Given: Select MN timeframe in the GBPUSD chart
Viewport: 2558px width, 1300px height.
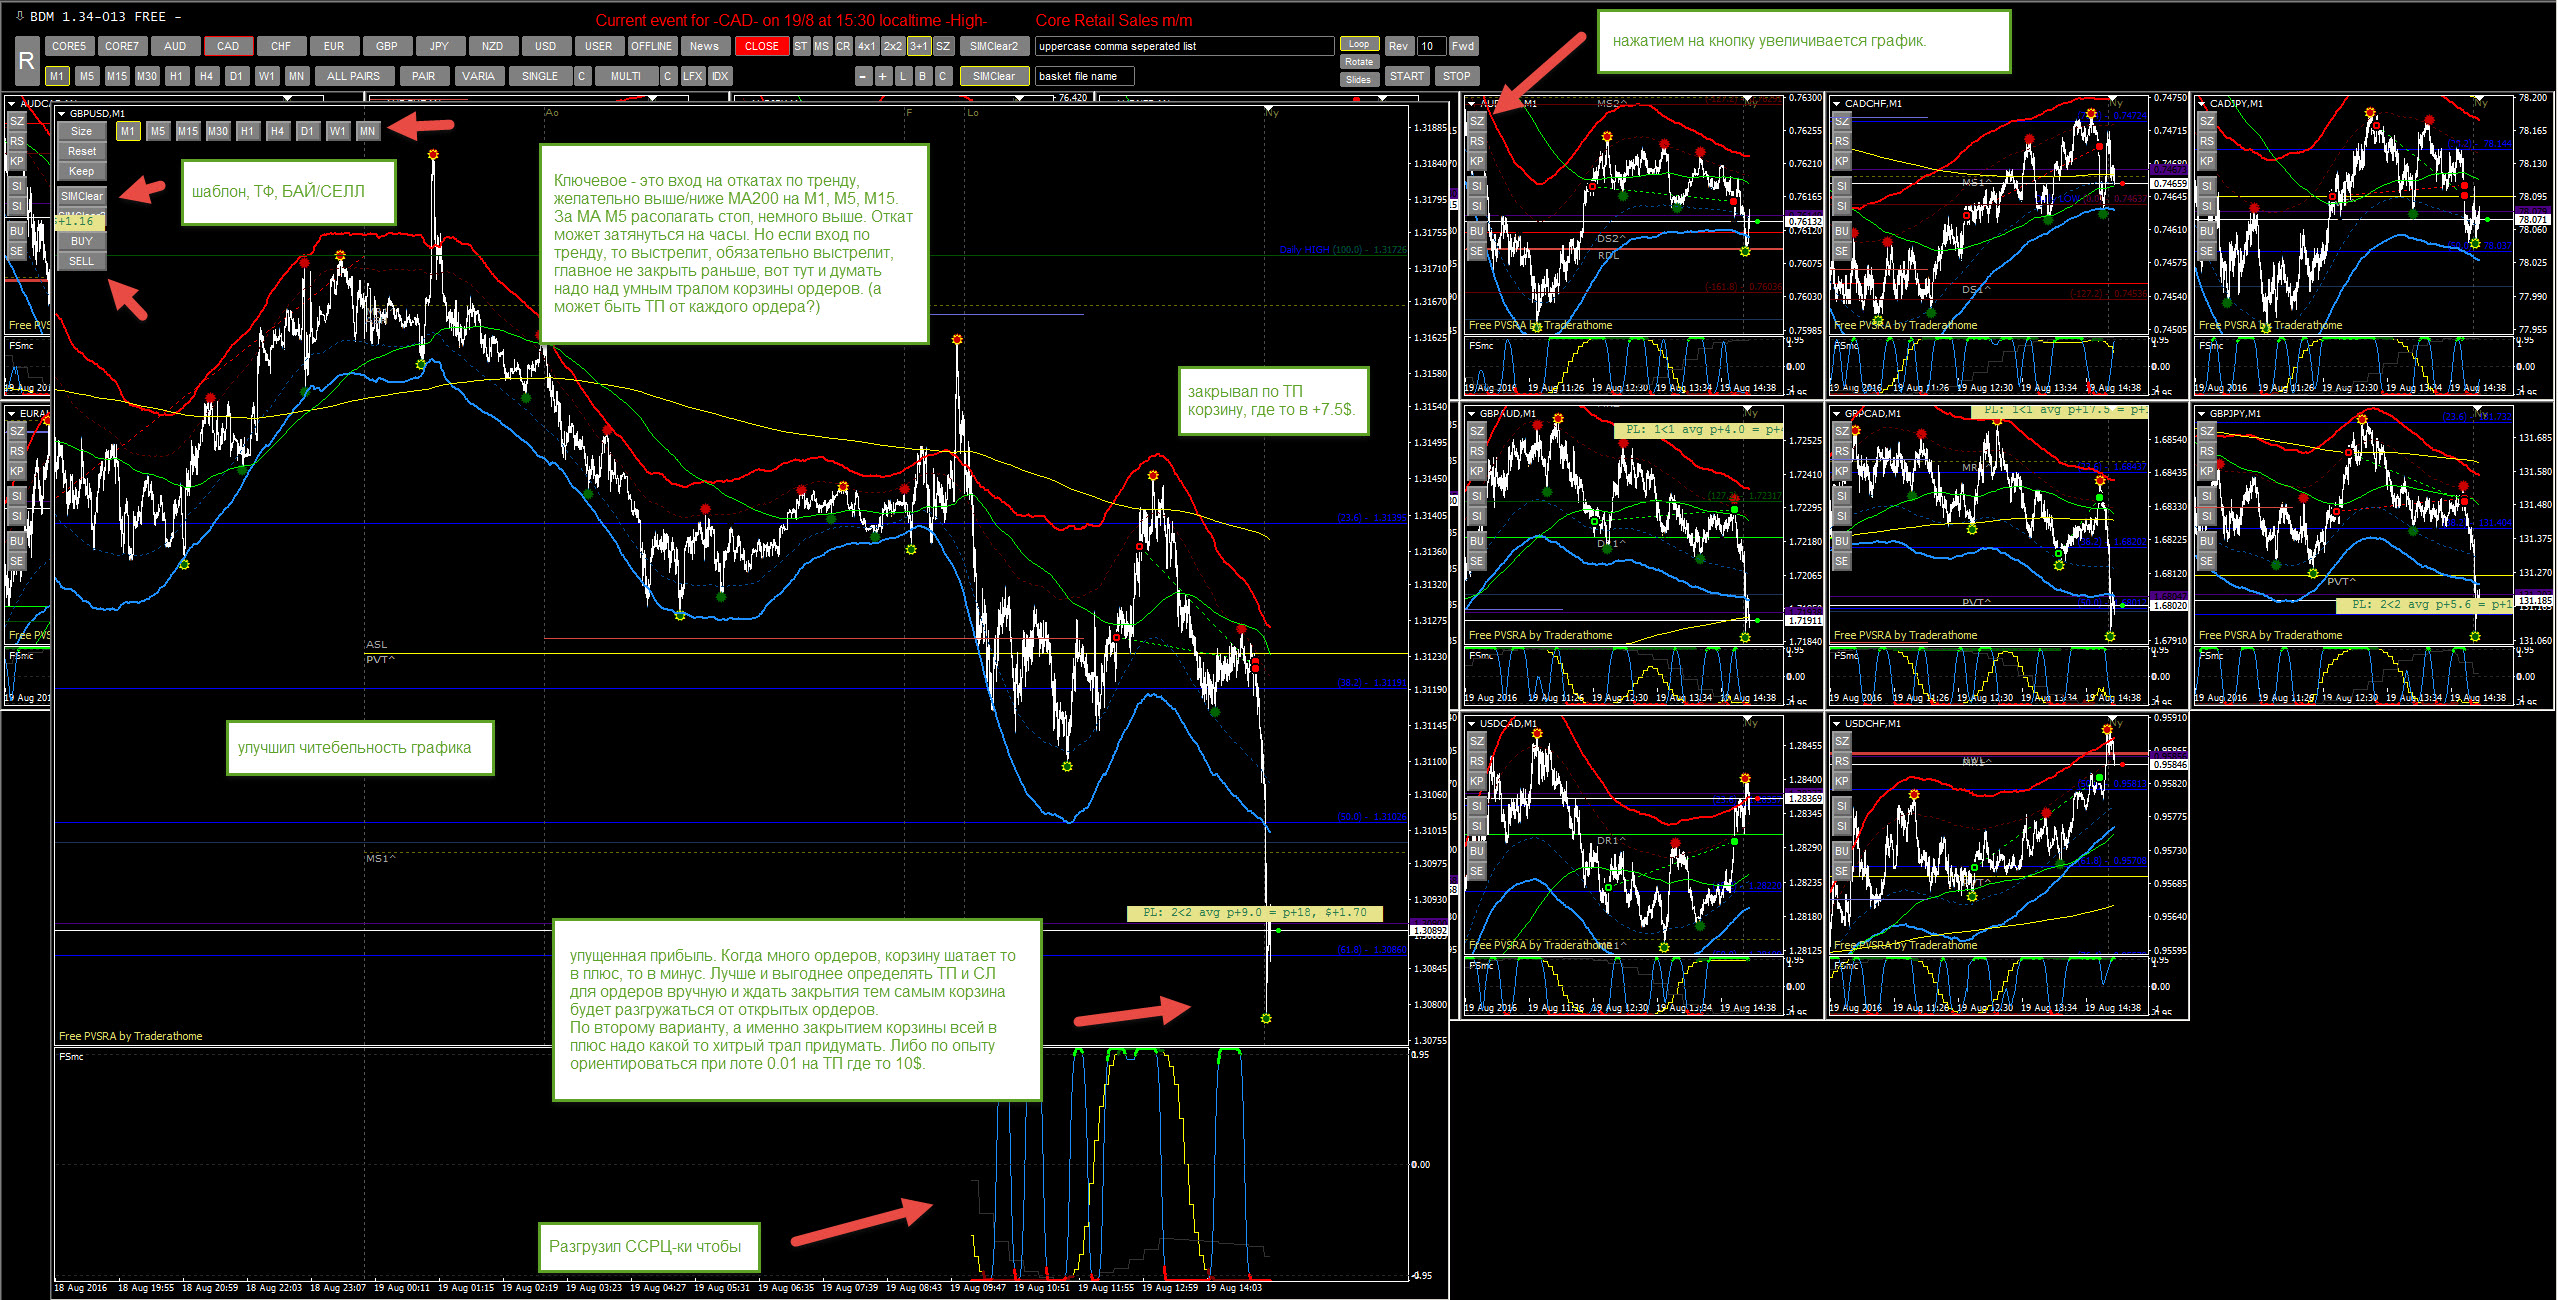Looking at the screenshot, I should [x=368, y=131].
